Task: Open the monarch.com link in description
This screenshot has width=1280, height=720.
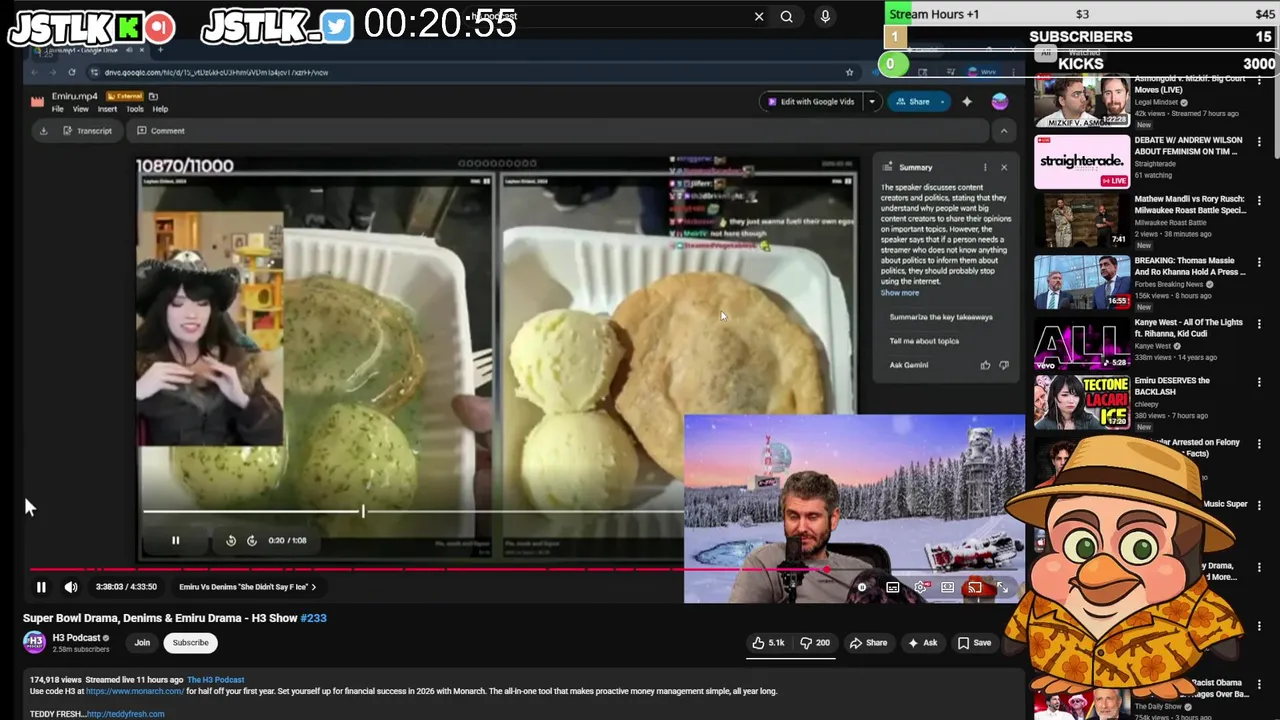Action: pos(134,691)
